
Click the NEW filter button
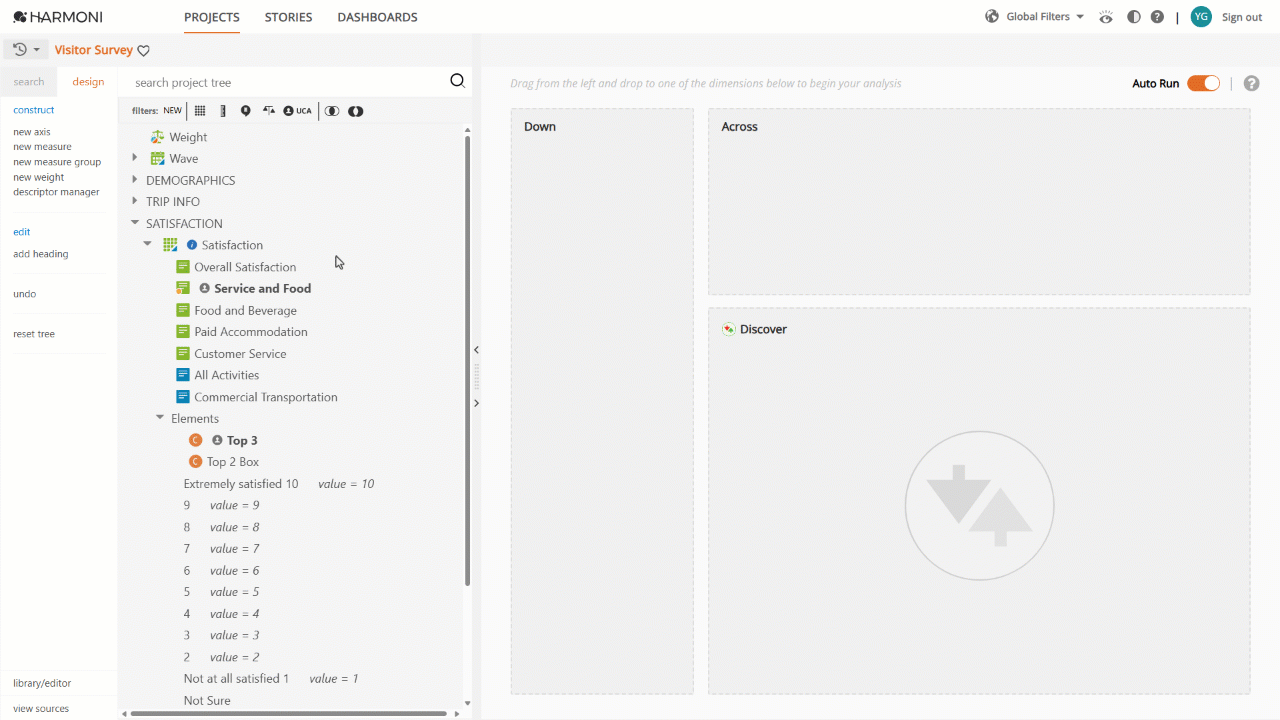click(173, 111)
